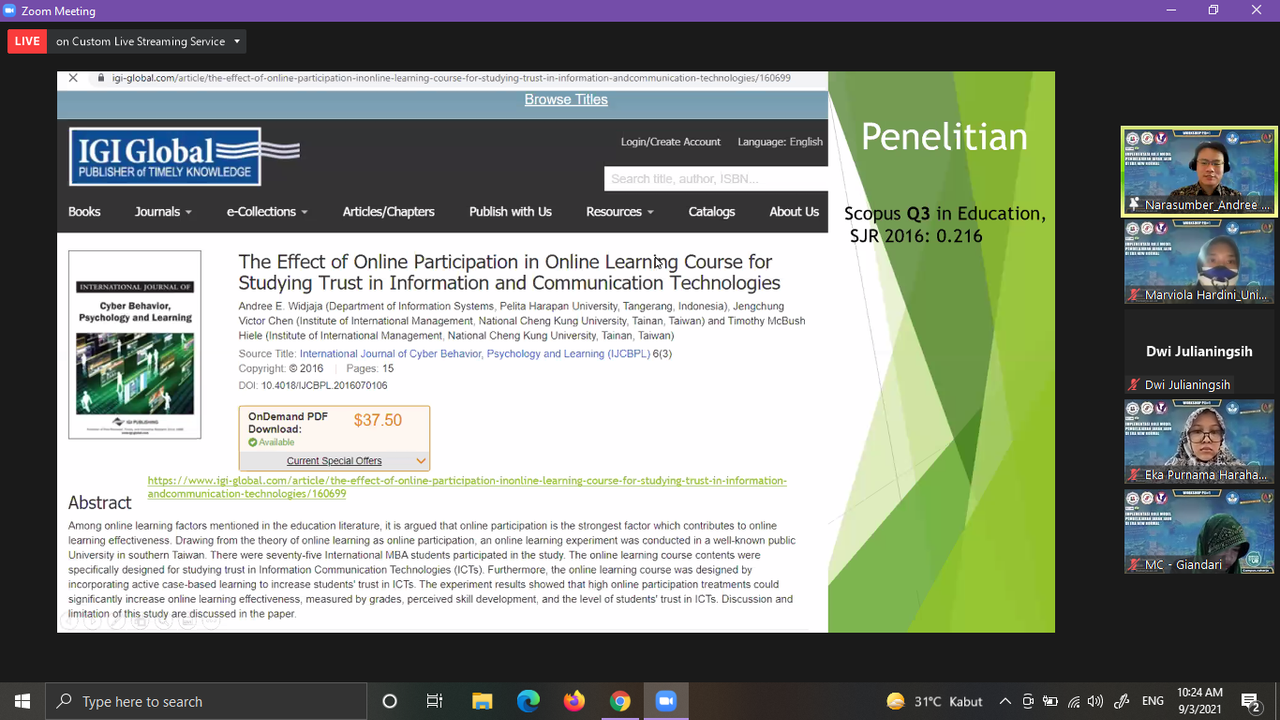Click the Meet Now tray icon
The image size is (1280, 720).
point(1028,701)
